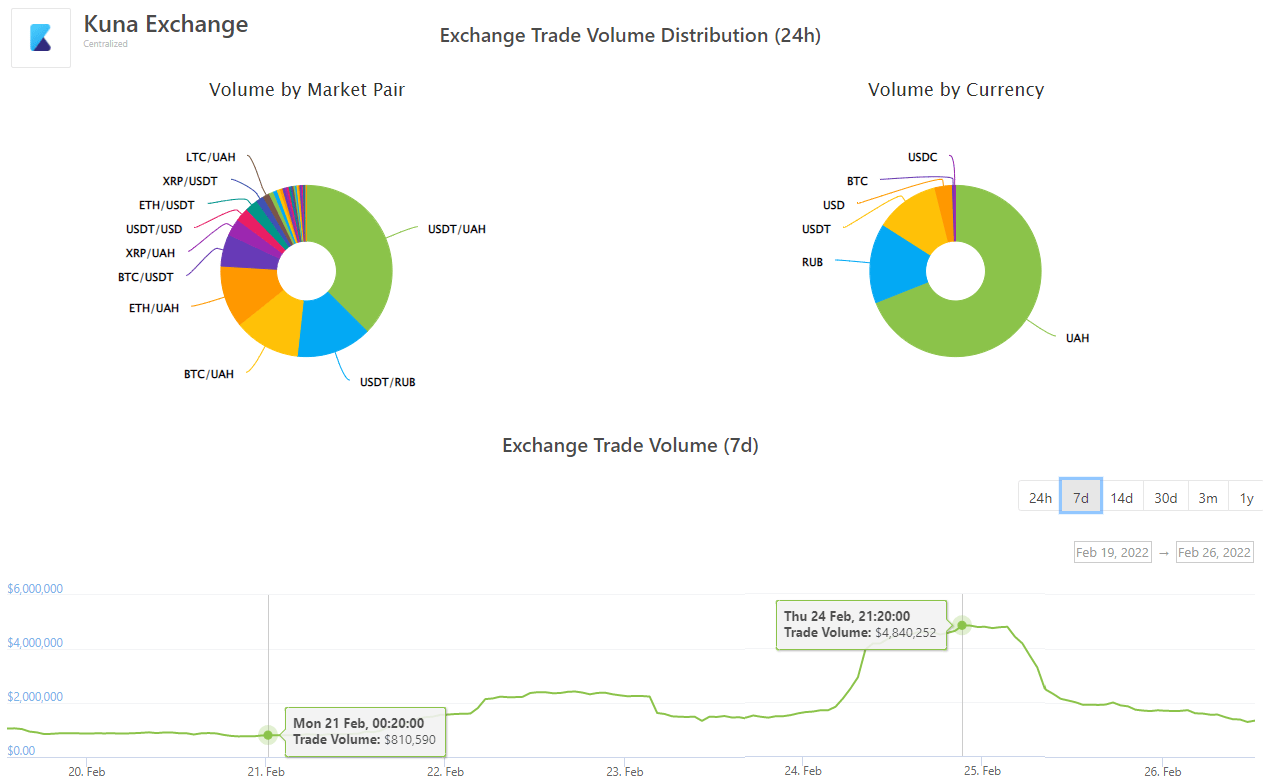This screenshot has height=784, width=1263.
Task: Switch chart to 30d range
Action: (x=1165, y=497)
